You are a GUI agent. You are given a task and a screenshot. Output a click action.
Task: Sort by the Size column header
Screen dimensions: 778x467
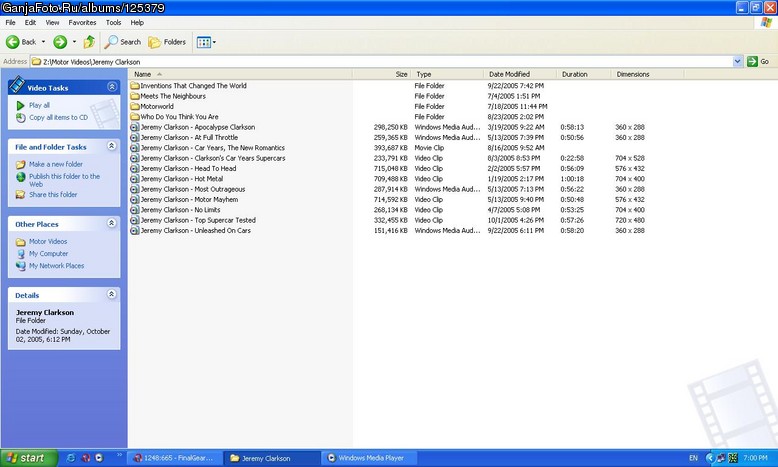click(382, 74)
